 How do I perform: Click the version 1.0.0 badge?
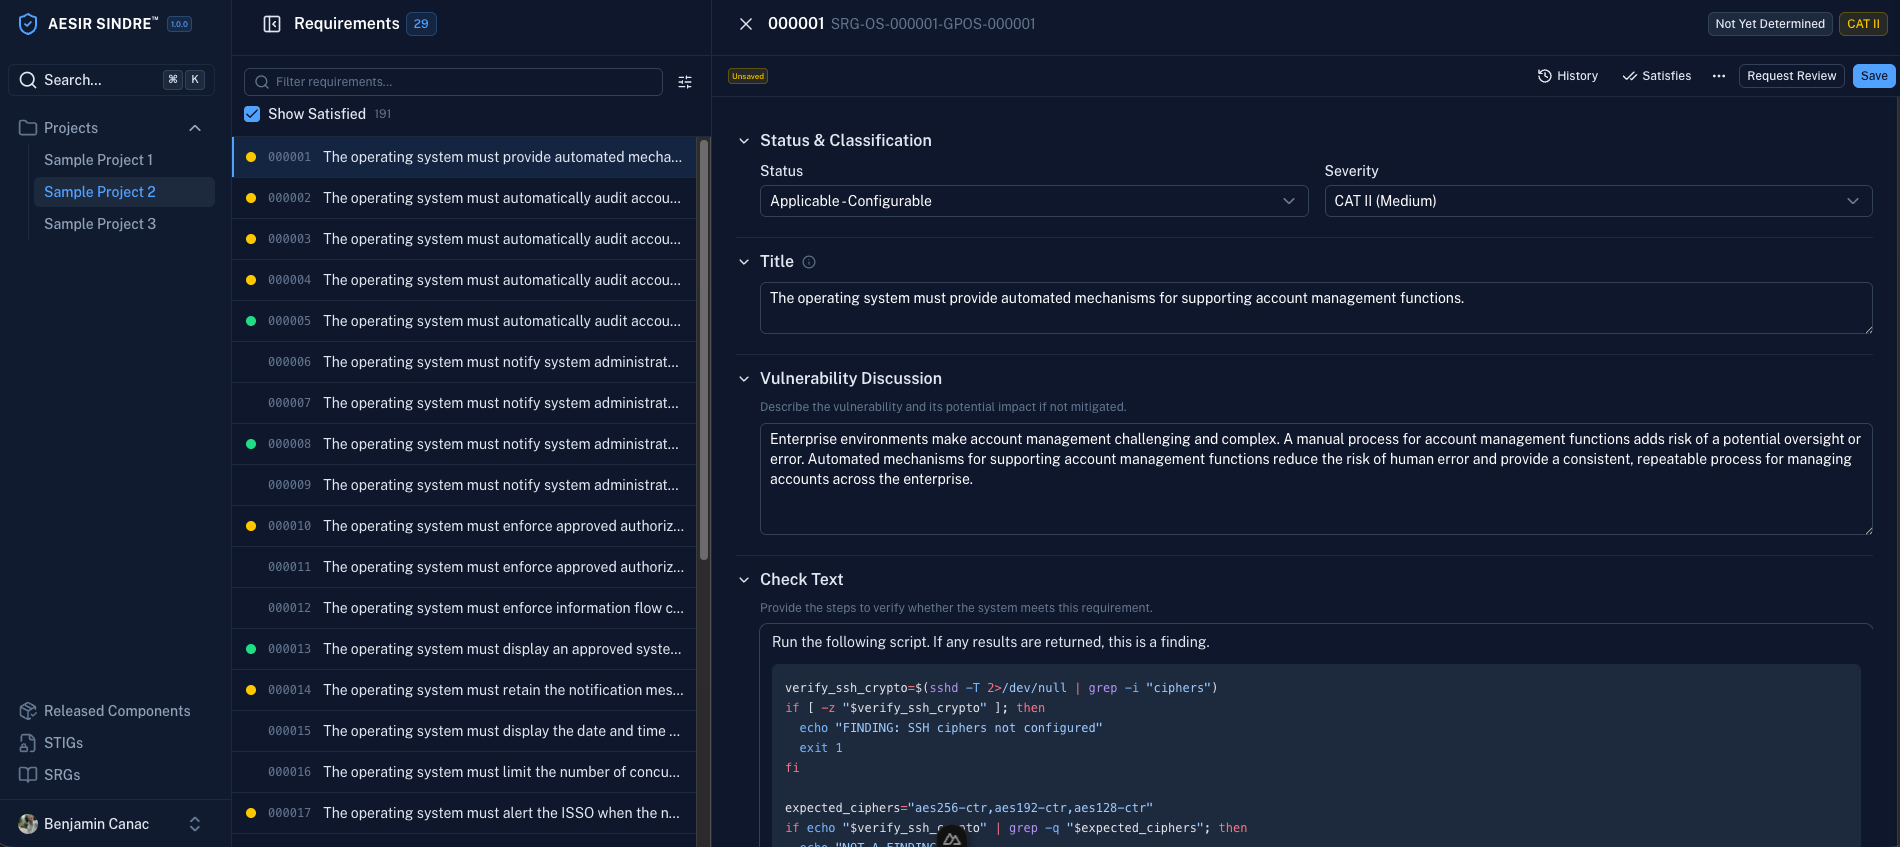click(x=179, y=24)
